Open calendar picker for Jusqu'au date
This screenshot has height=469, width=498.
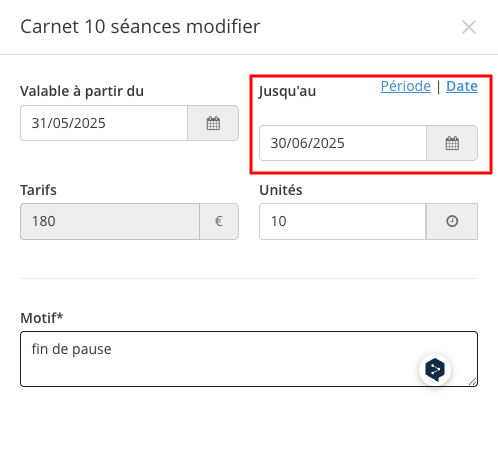[x=452, y=143]
